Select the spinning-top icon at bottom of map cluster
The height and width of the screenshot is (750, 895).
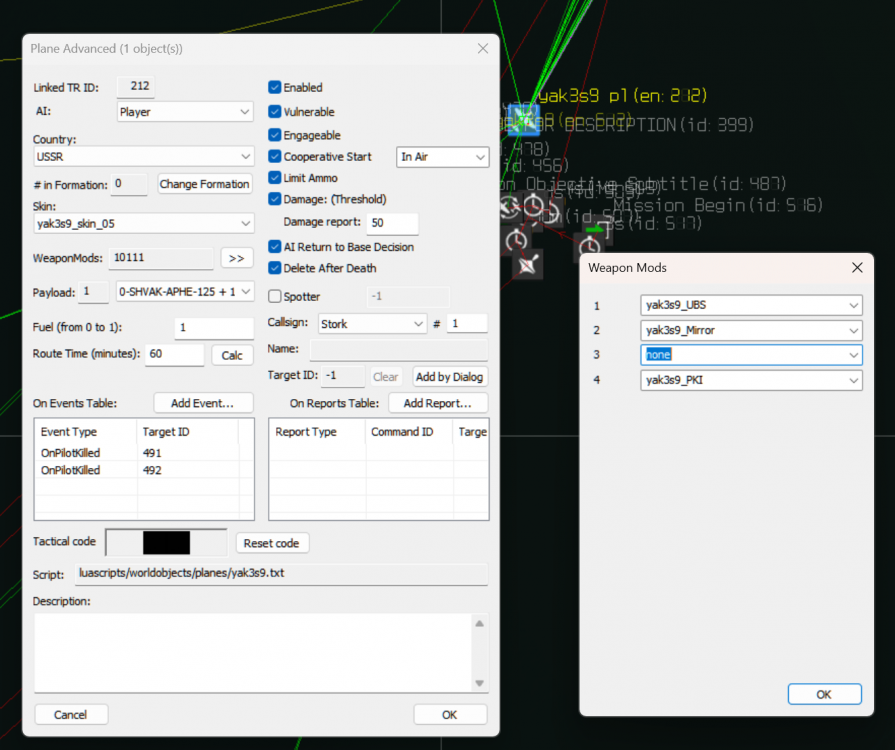click(527, 264)
